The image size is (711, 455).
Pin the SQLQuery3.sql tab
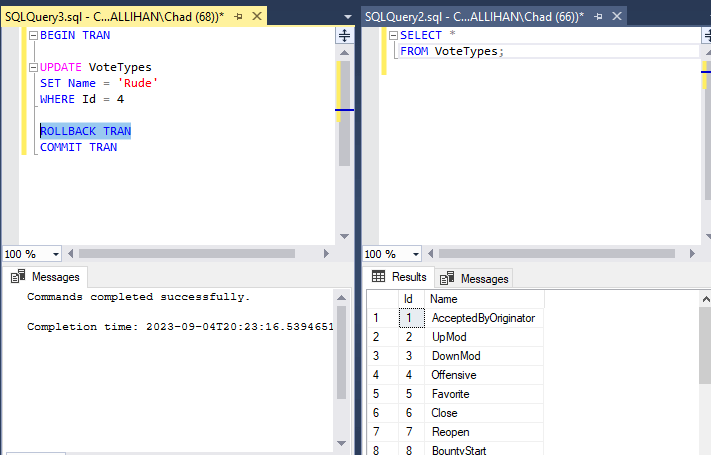[238, 17]
